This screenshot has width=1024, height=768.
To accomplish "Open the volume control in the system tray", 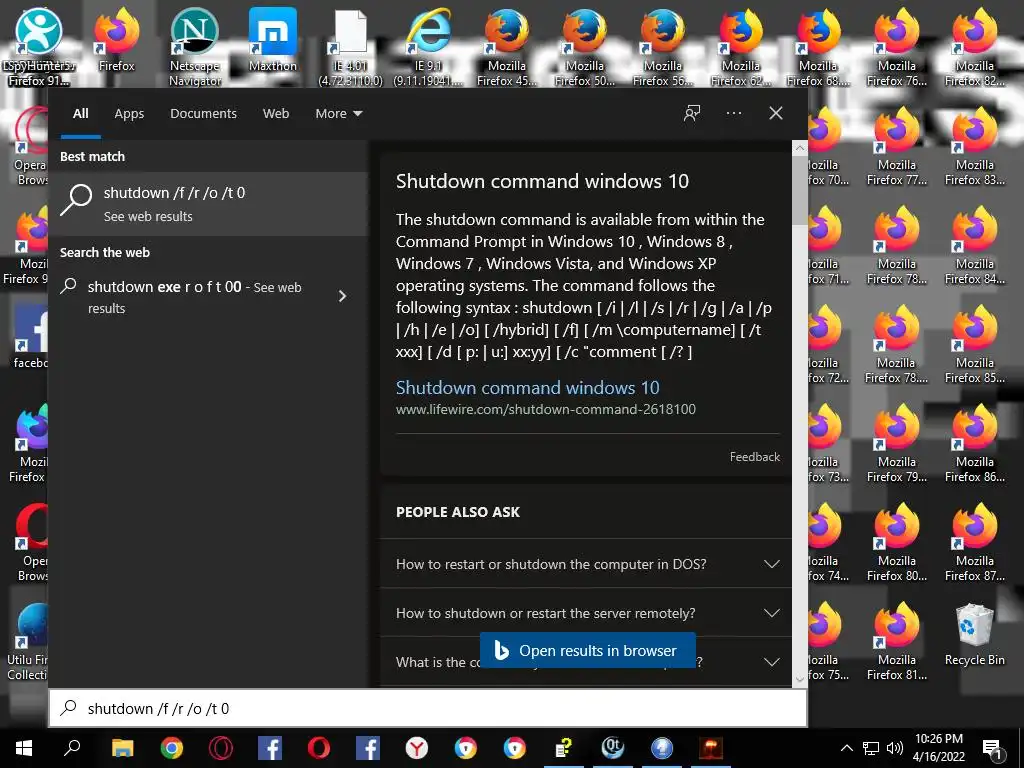I will point(894,748).
